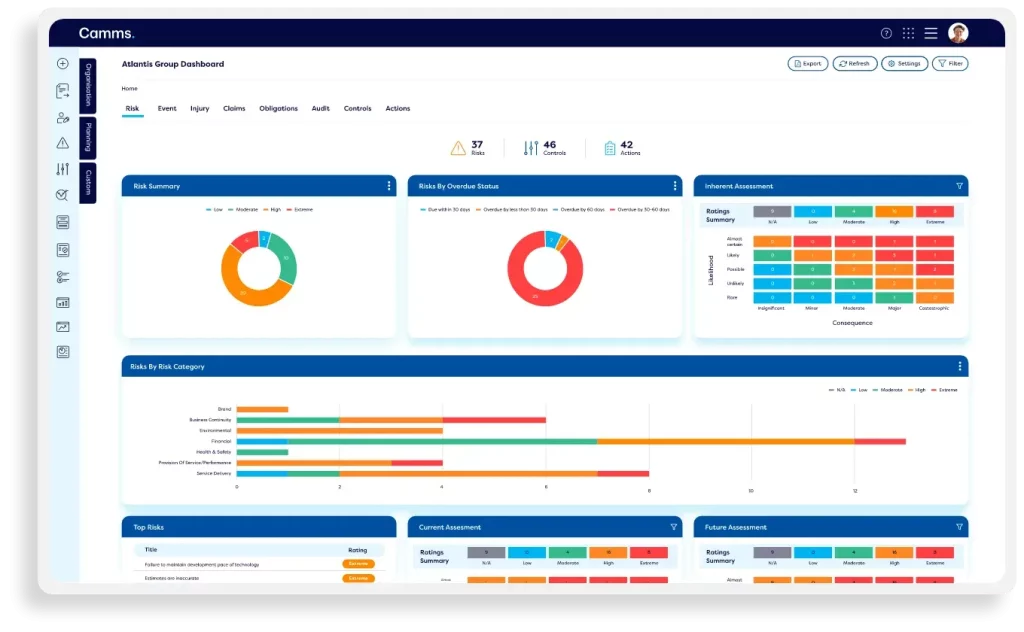
Task: Open the help question mark icon
Action: (x=886, y=32)
